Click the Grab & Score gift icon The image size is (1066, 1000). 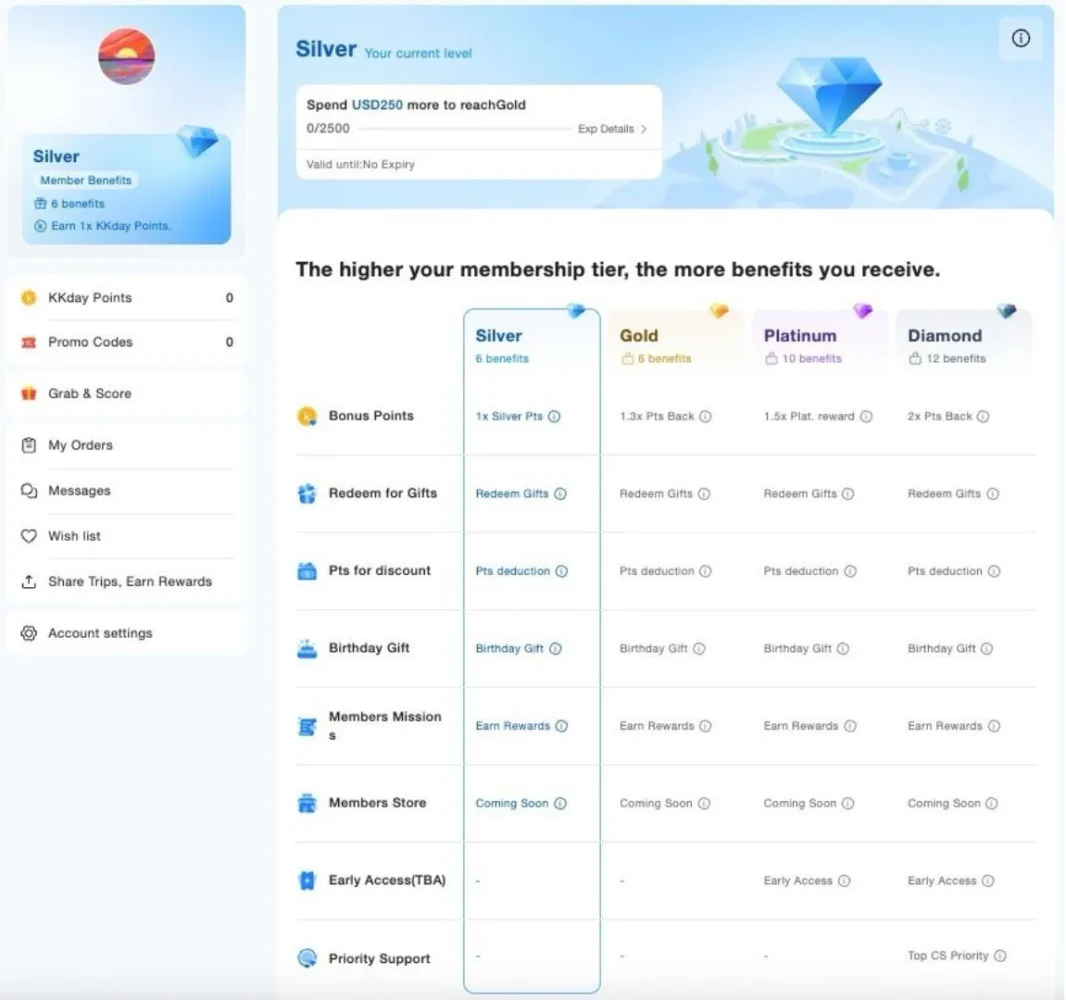[x=29, y=394]
